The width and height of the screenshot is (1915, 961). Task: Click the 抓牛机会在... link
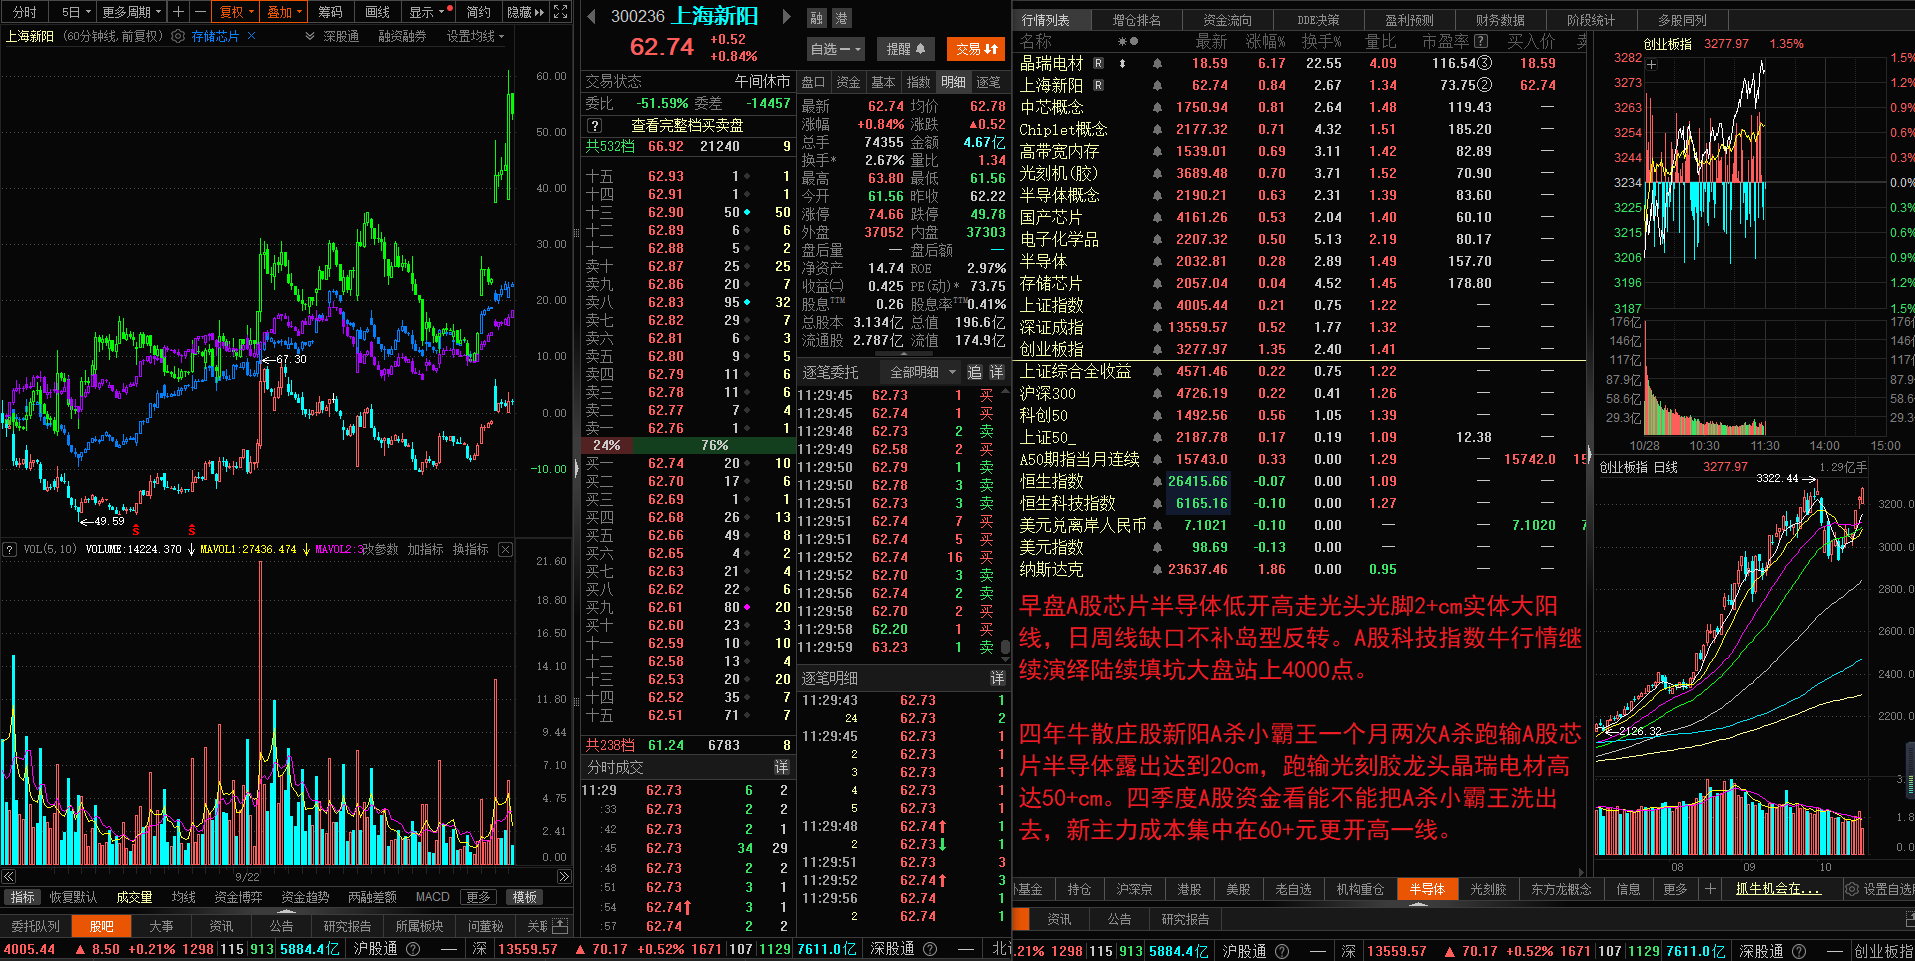click(x=1778, y=889)
